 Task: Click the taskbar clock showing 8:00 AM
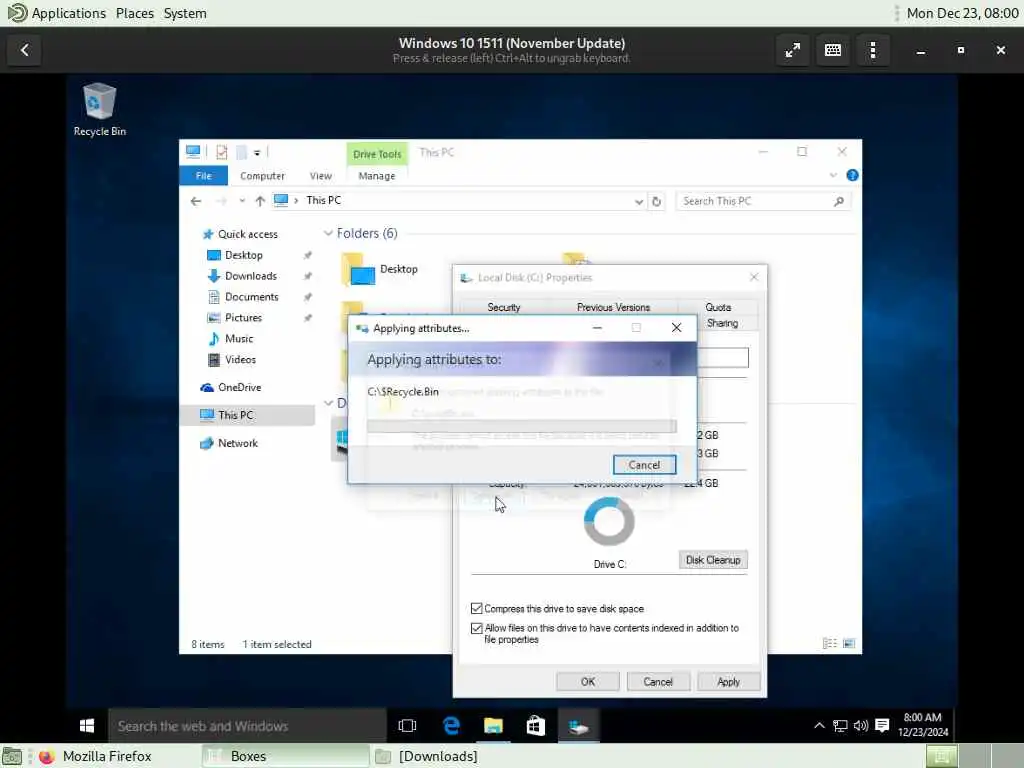(x=922, y=725)
